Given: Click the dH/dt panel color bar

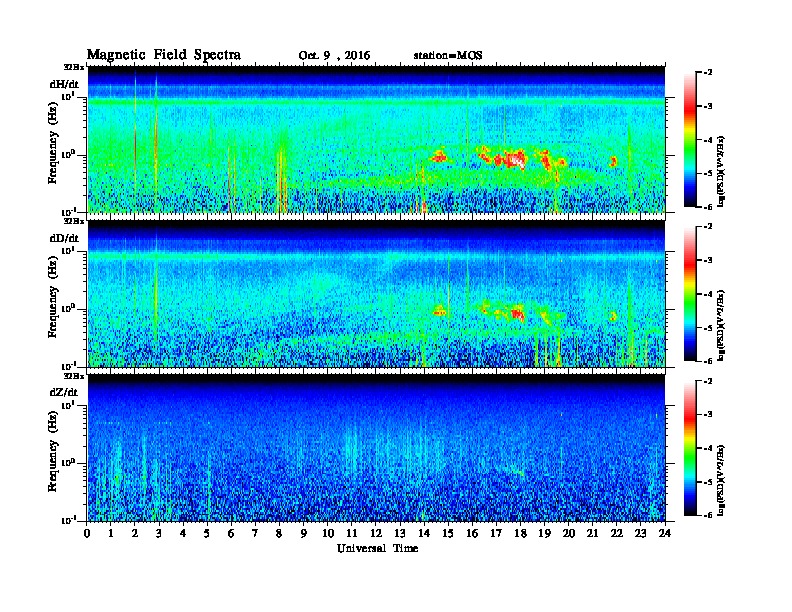Looking at the screenshot, I should (x=690, y=139).
